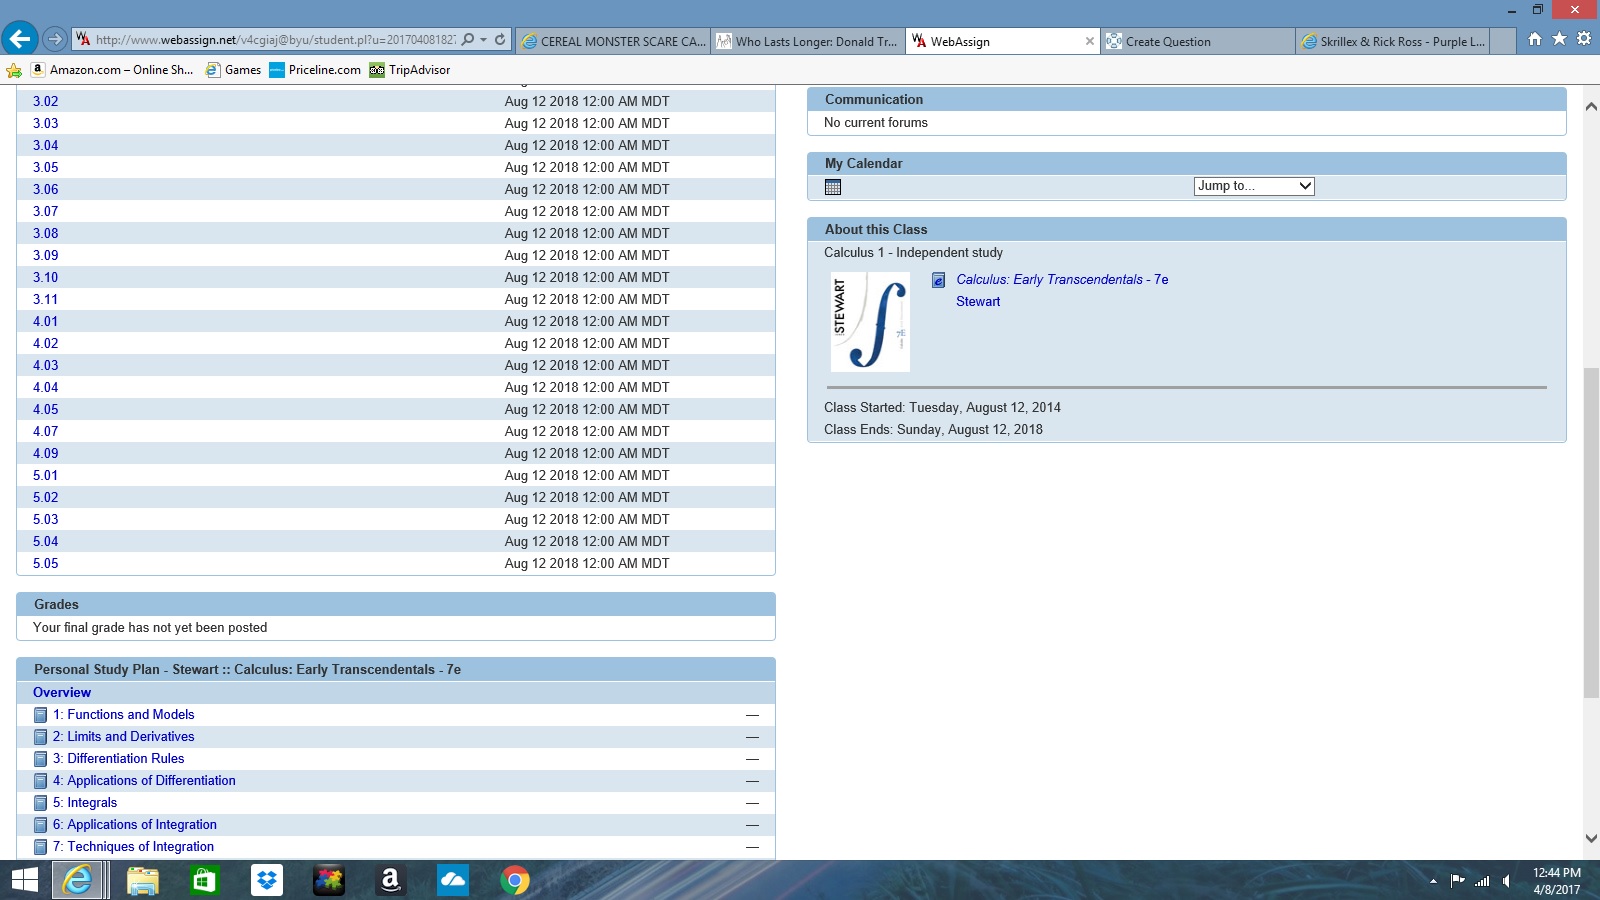Click the eBook icon beside Calculus textbook title

[938, 280]
